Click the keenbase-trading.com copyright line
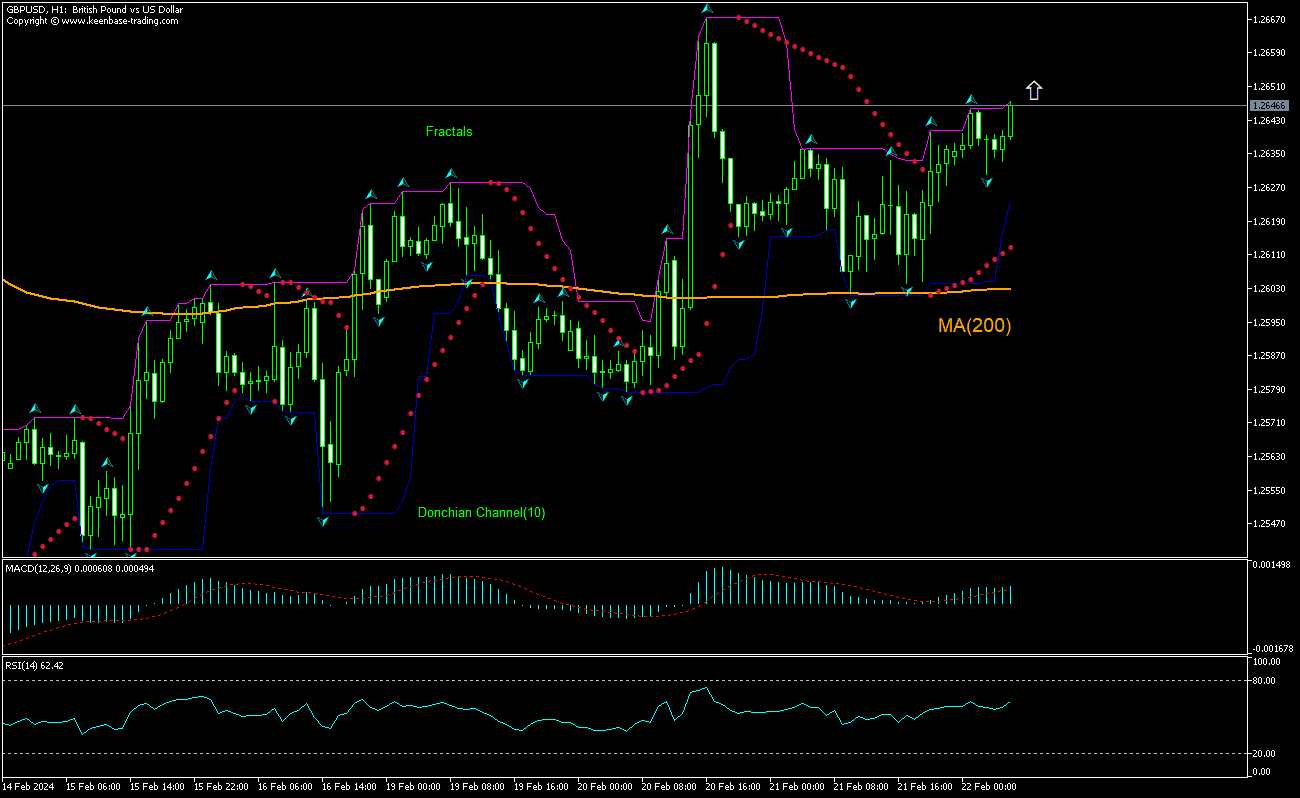The width and height of the screenshot is (1300, 798). (x=92, y=20)
